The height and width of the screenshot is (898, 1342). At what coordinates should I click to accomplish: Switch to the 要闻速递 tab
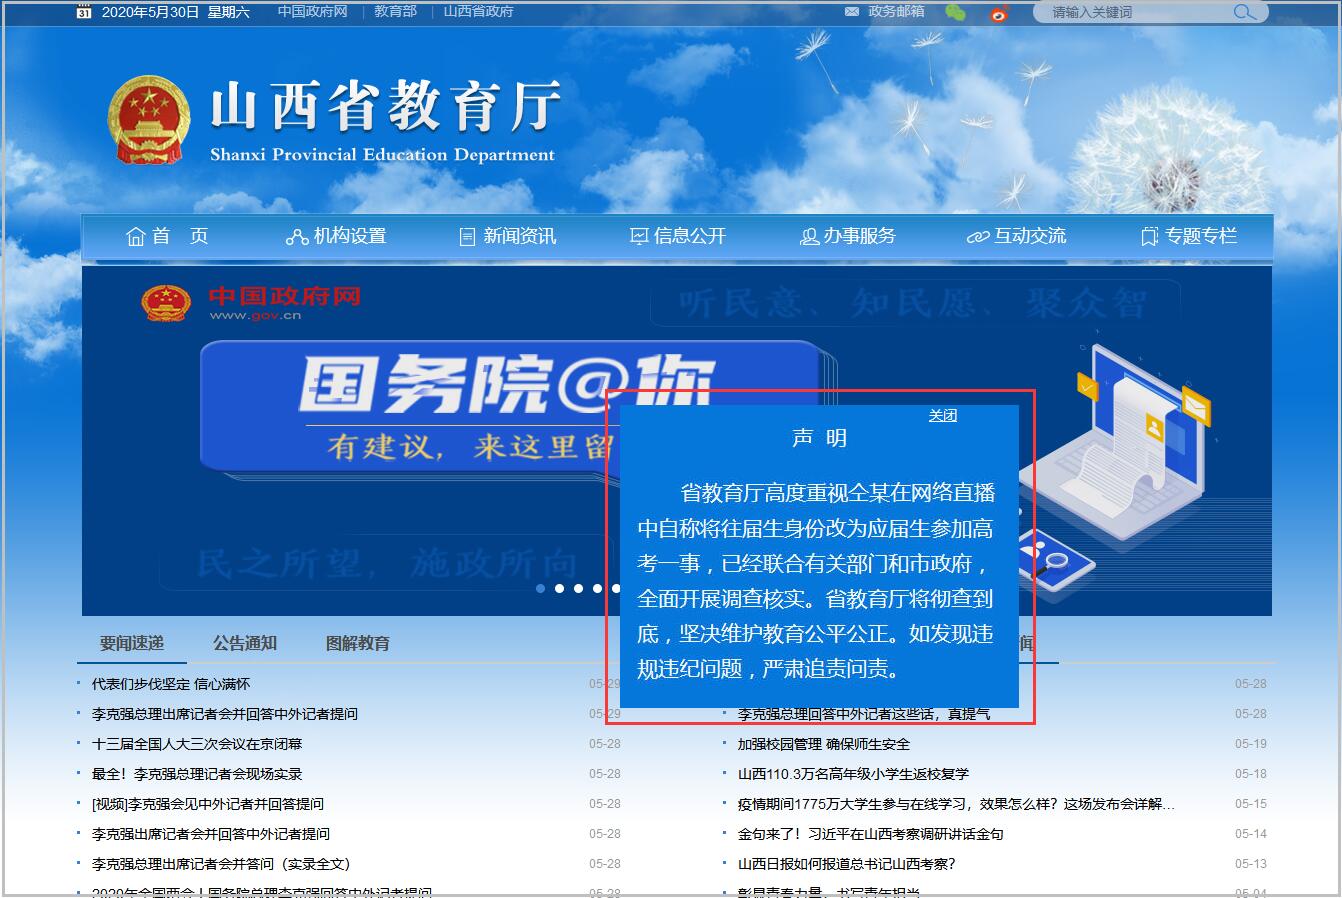click(x=132, y=643)
